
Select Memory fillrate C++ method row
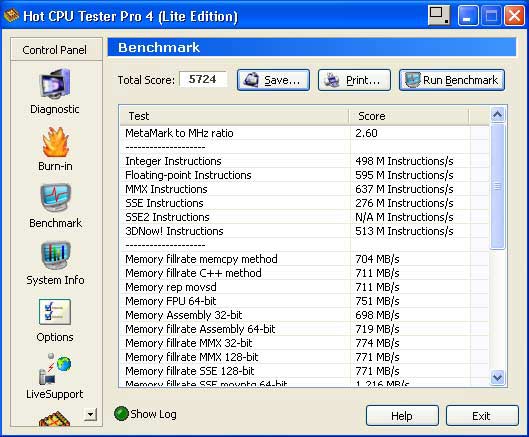pos(304,273)
